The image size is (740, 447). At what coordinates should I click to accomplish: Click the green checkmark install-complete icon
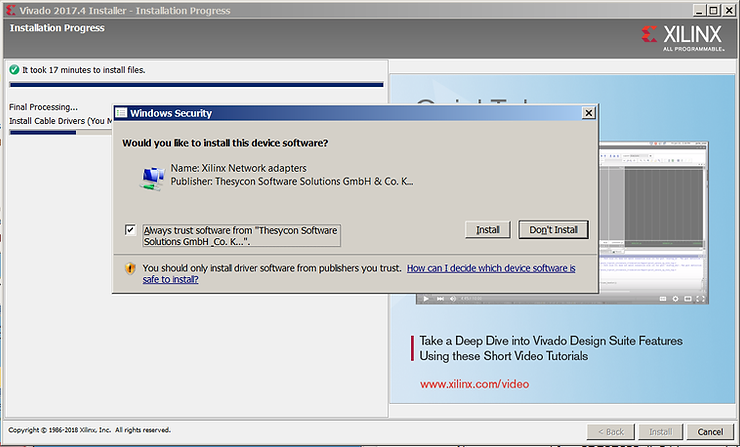coord(14,70)
